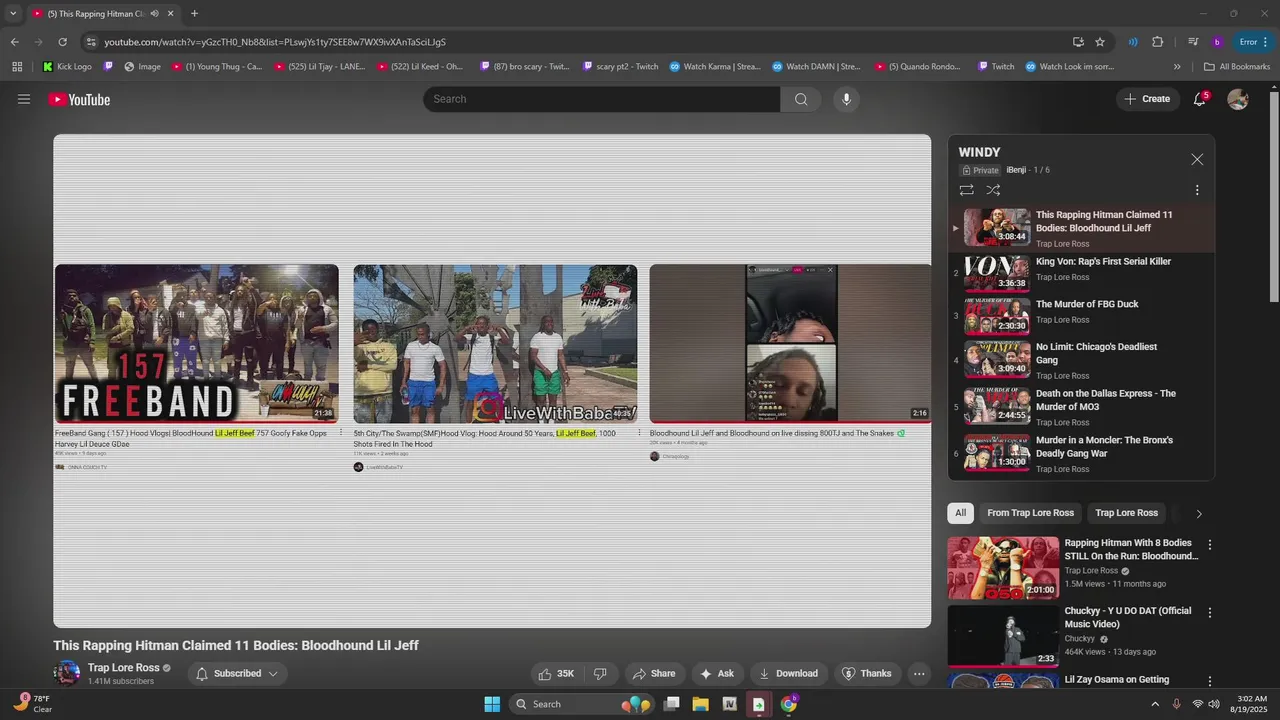
Task: Click the address bar URL
Action: [x=275, y=42]
